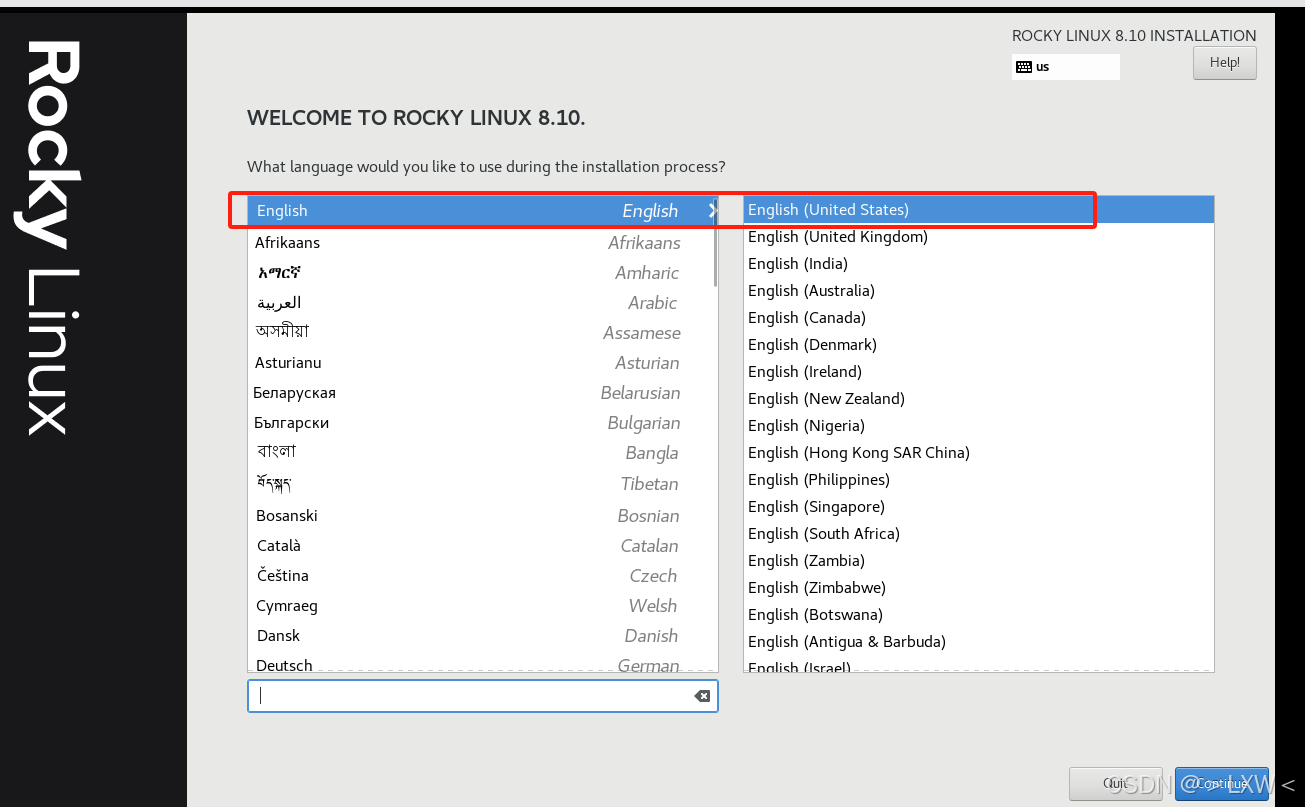Select Asturianu language row
This screenshot has width=1305, height=807.
(482, 363)
